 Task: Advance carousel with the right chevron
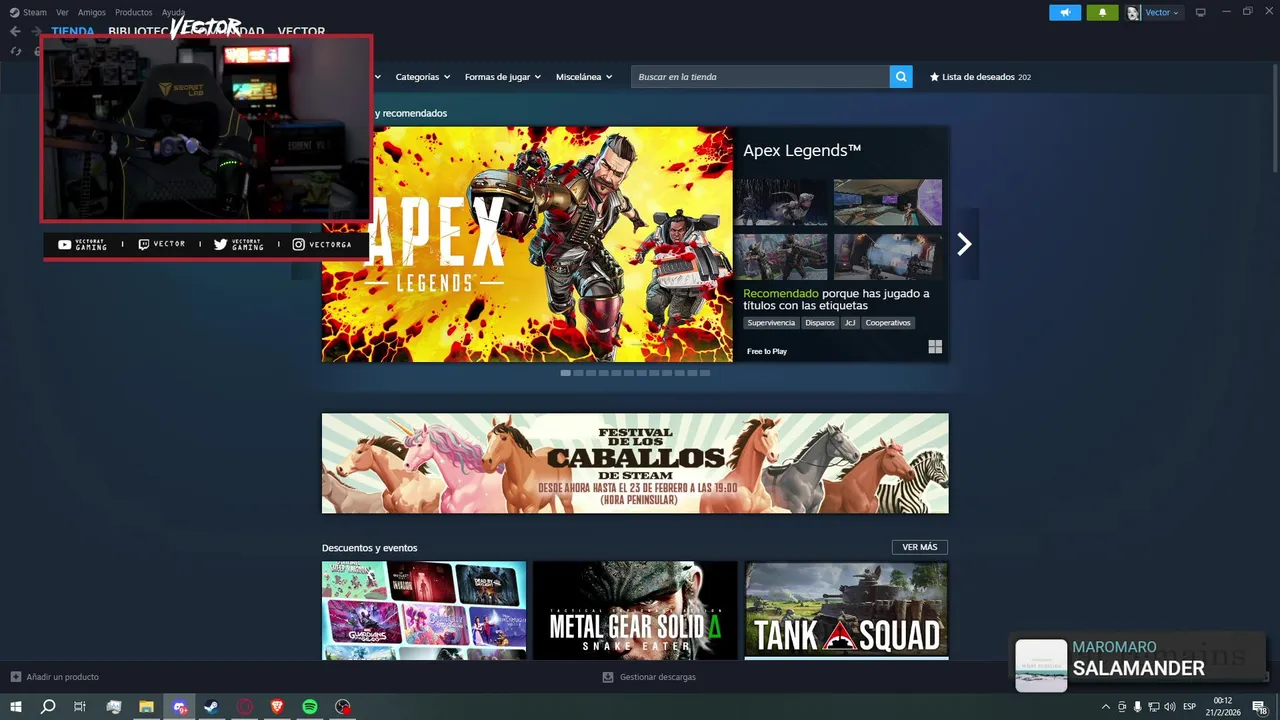pos(964,244)
